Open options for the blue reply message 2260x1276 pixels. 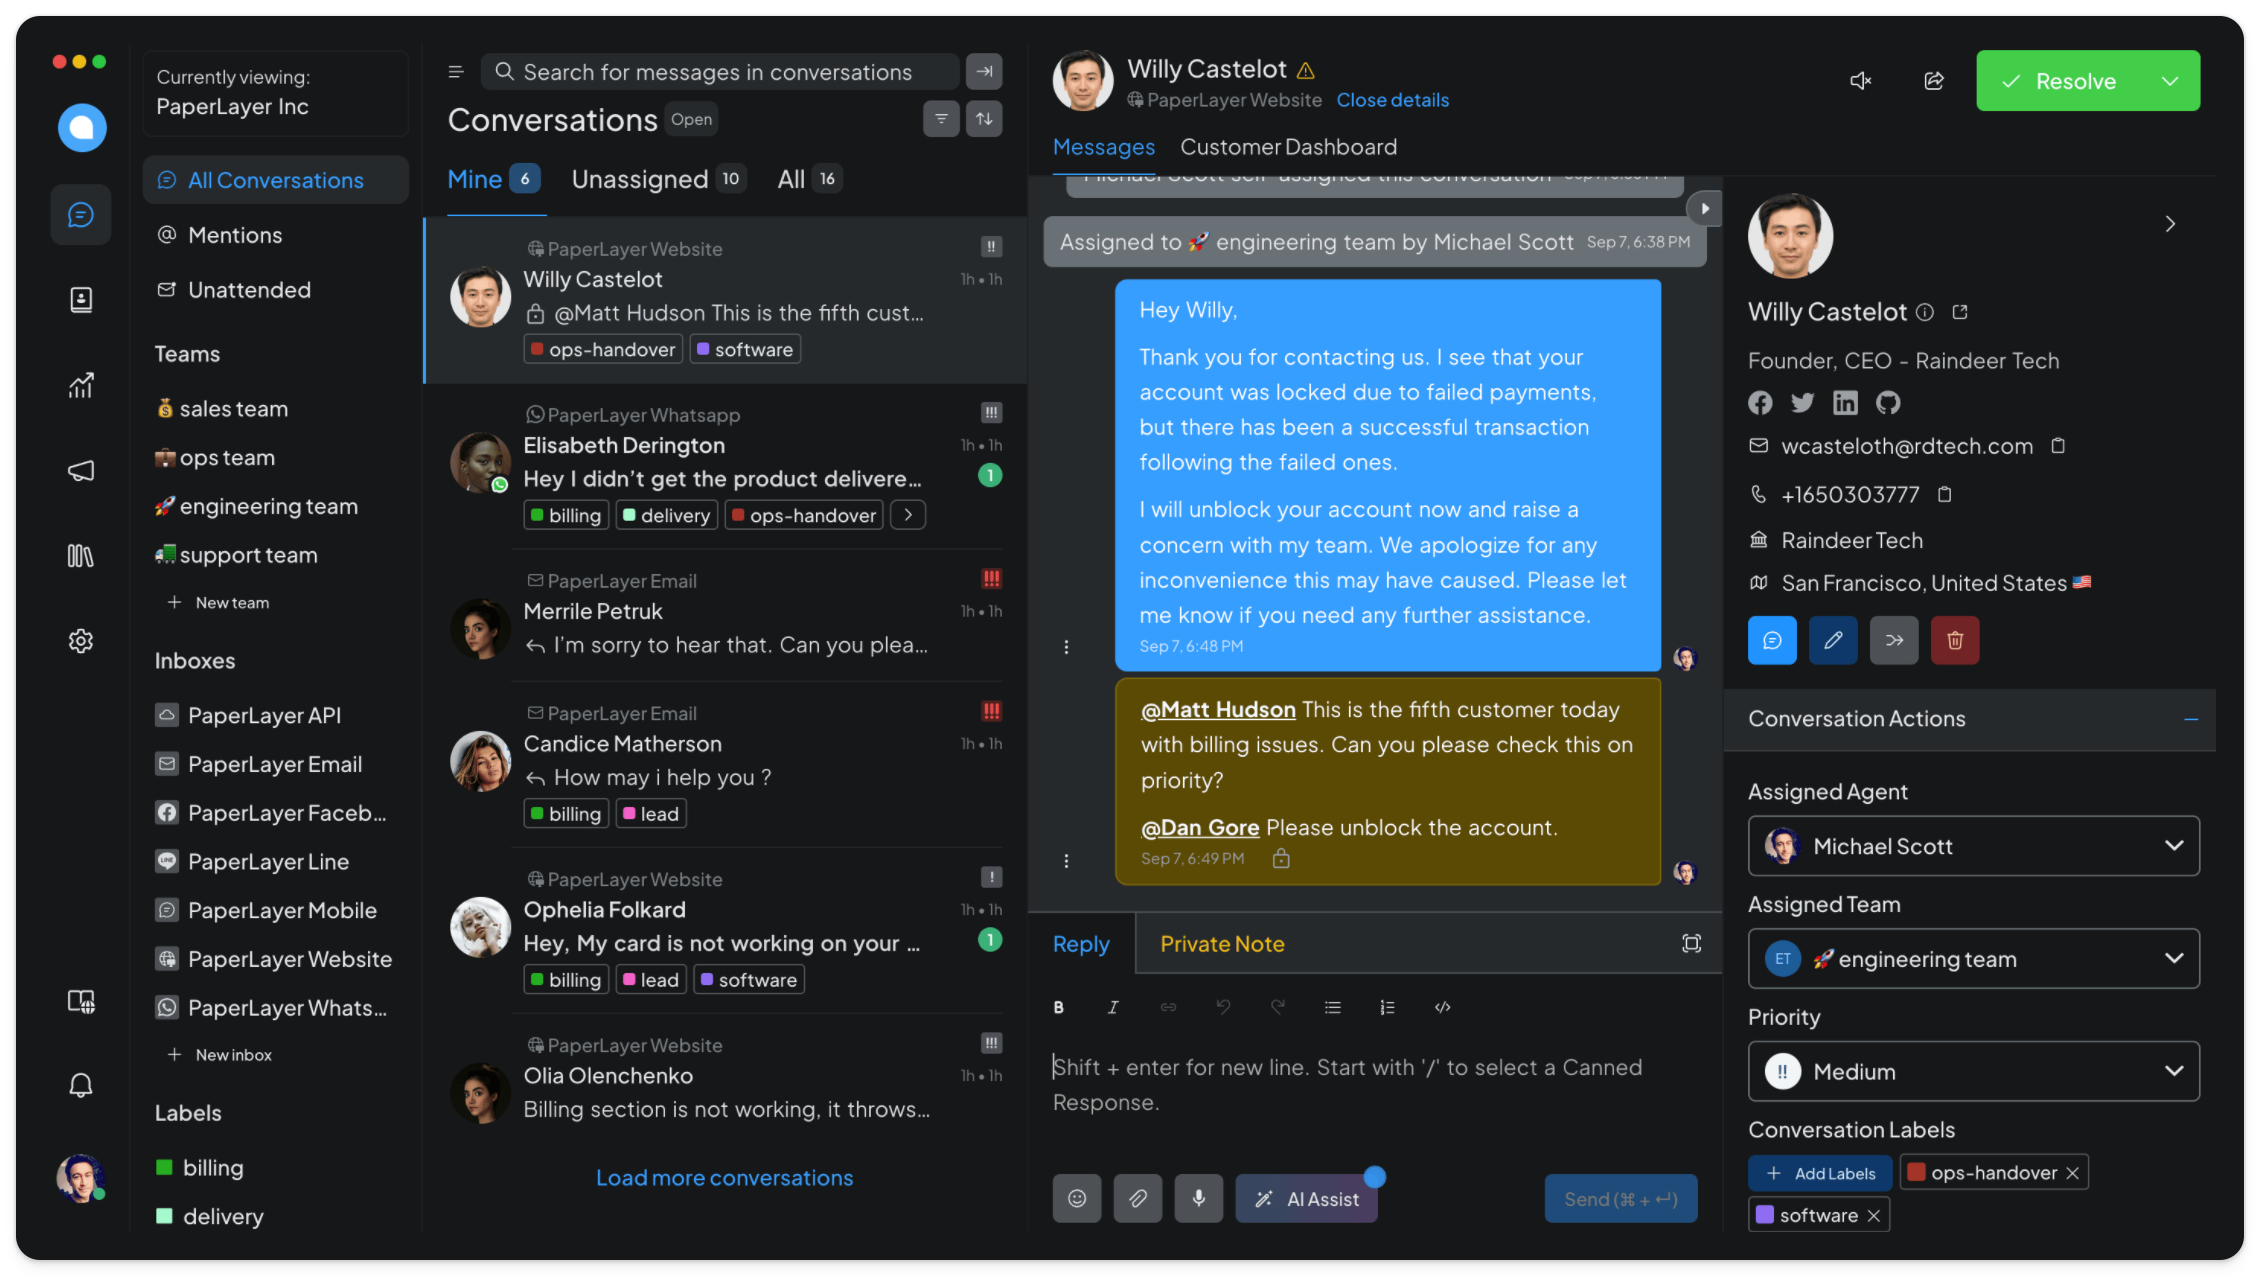tap(1066, 647)
